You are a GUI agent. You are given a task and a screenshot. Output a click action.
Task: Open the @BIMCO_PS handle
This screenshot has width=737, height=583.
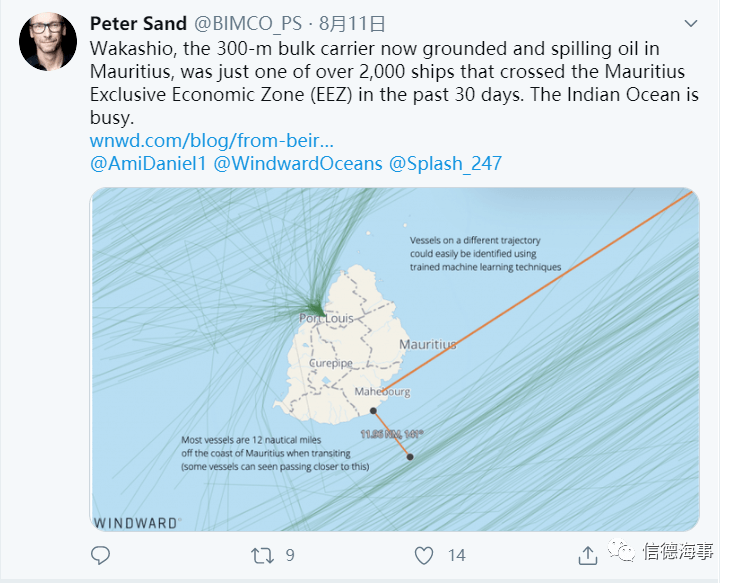pos(248,24)
